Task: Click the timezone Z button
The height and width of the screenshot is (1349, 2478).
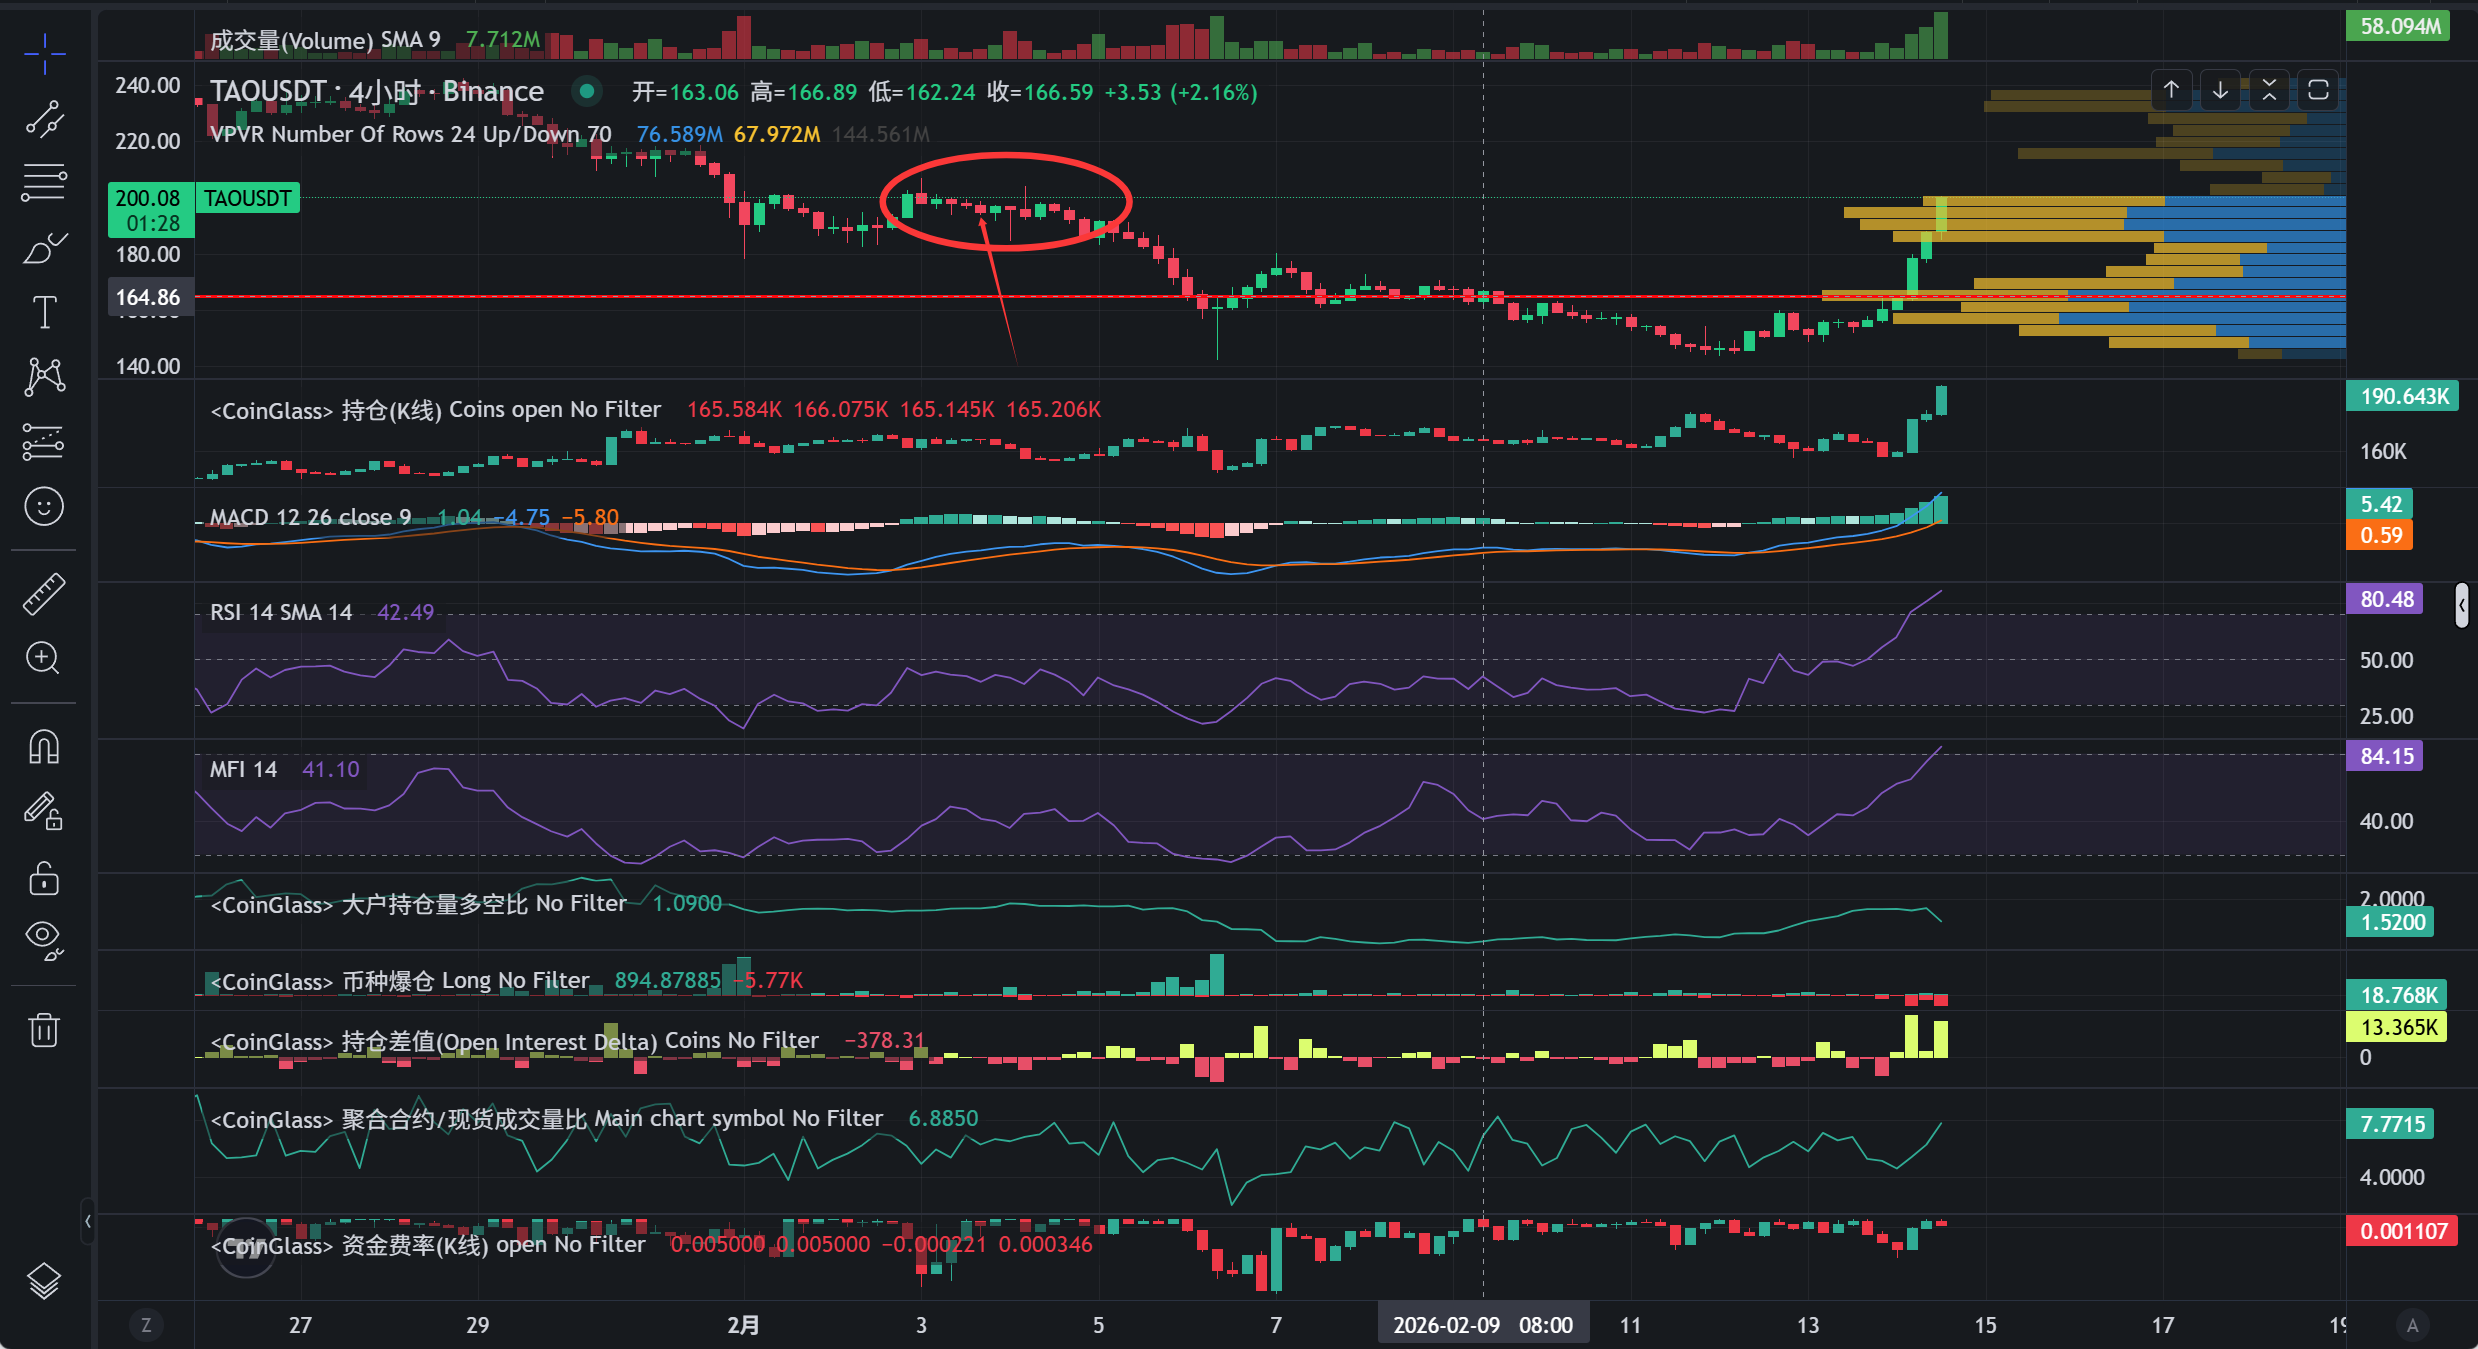Action: click(146, 1325)
